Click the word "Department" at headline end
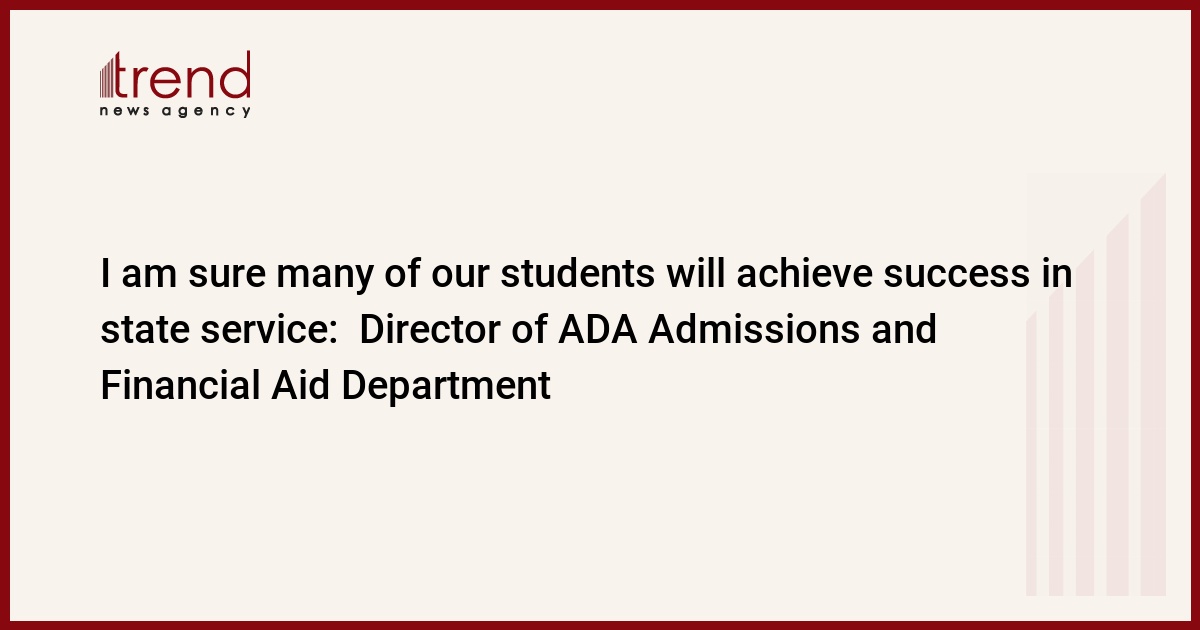 [x=446, y=387]
